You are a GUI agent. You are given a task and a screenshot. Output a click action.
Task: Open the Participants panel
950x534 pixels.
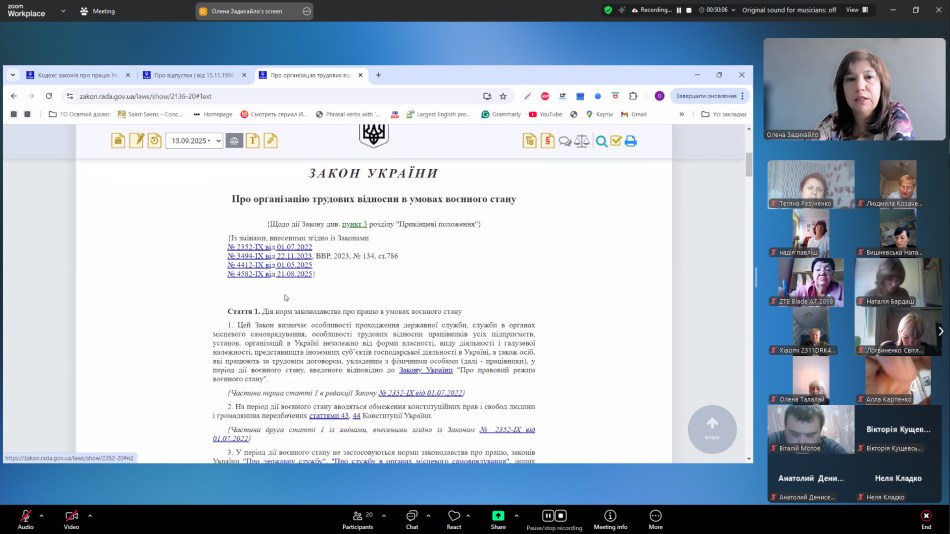click(x=357, y=516)
